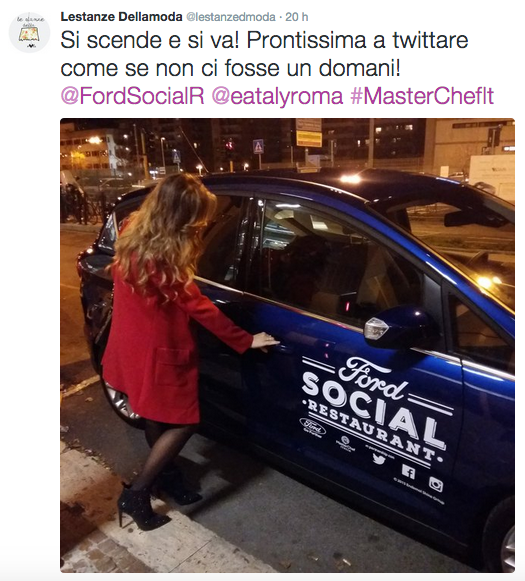Screen dimensions: 525x581
Task: Open the @lestanzedmoda handle link
Action: (x=230, y=17)
